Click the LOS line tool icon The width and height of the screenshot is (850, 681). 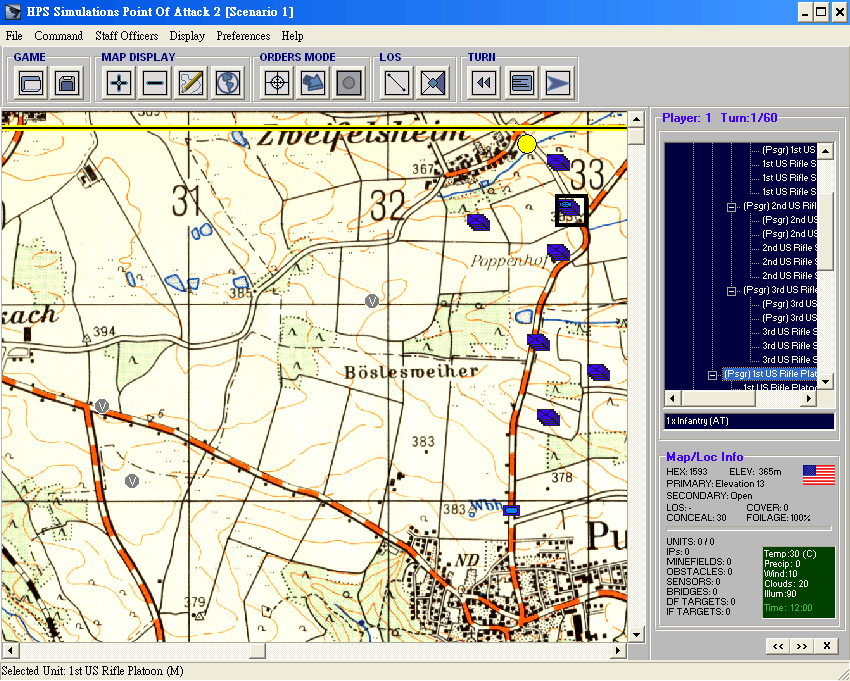397,83
